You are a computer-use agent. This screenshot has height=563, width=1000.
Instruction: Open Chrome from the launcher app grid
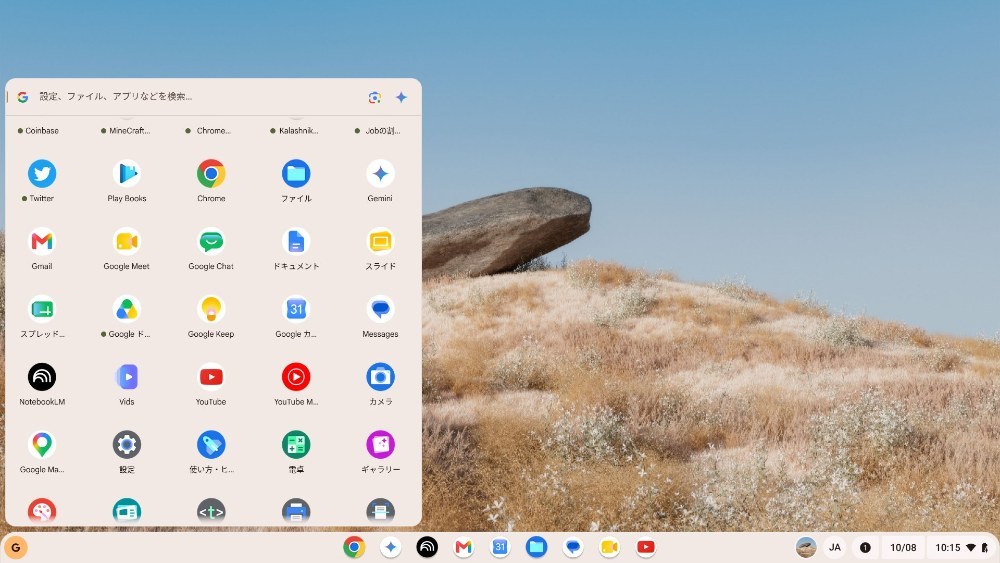pyautogui.click(x=211, y=173)
